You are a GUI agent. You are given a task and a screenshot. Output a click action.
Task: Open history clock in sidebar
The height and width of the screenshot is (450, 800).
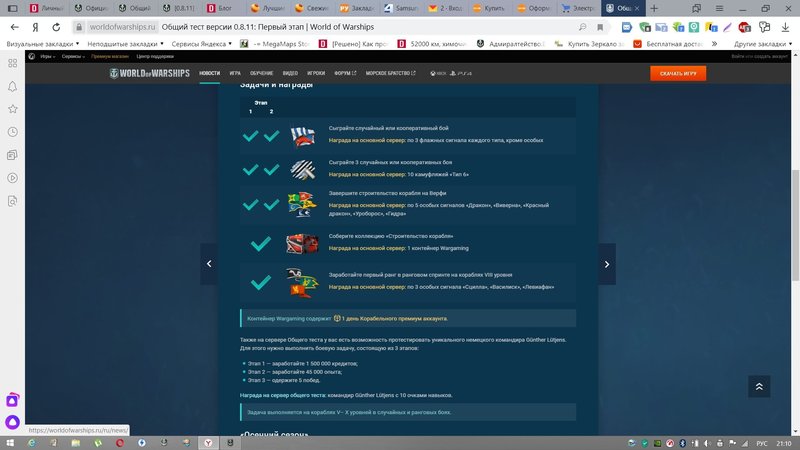click(13, 132)
